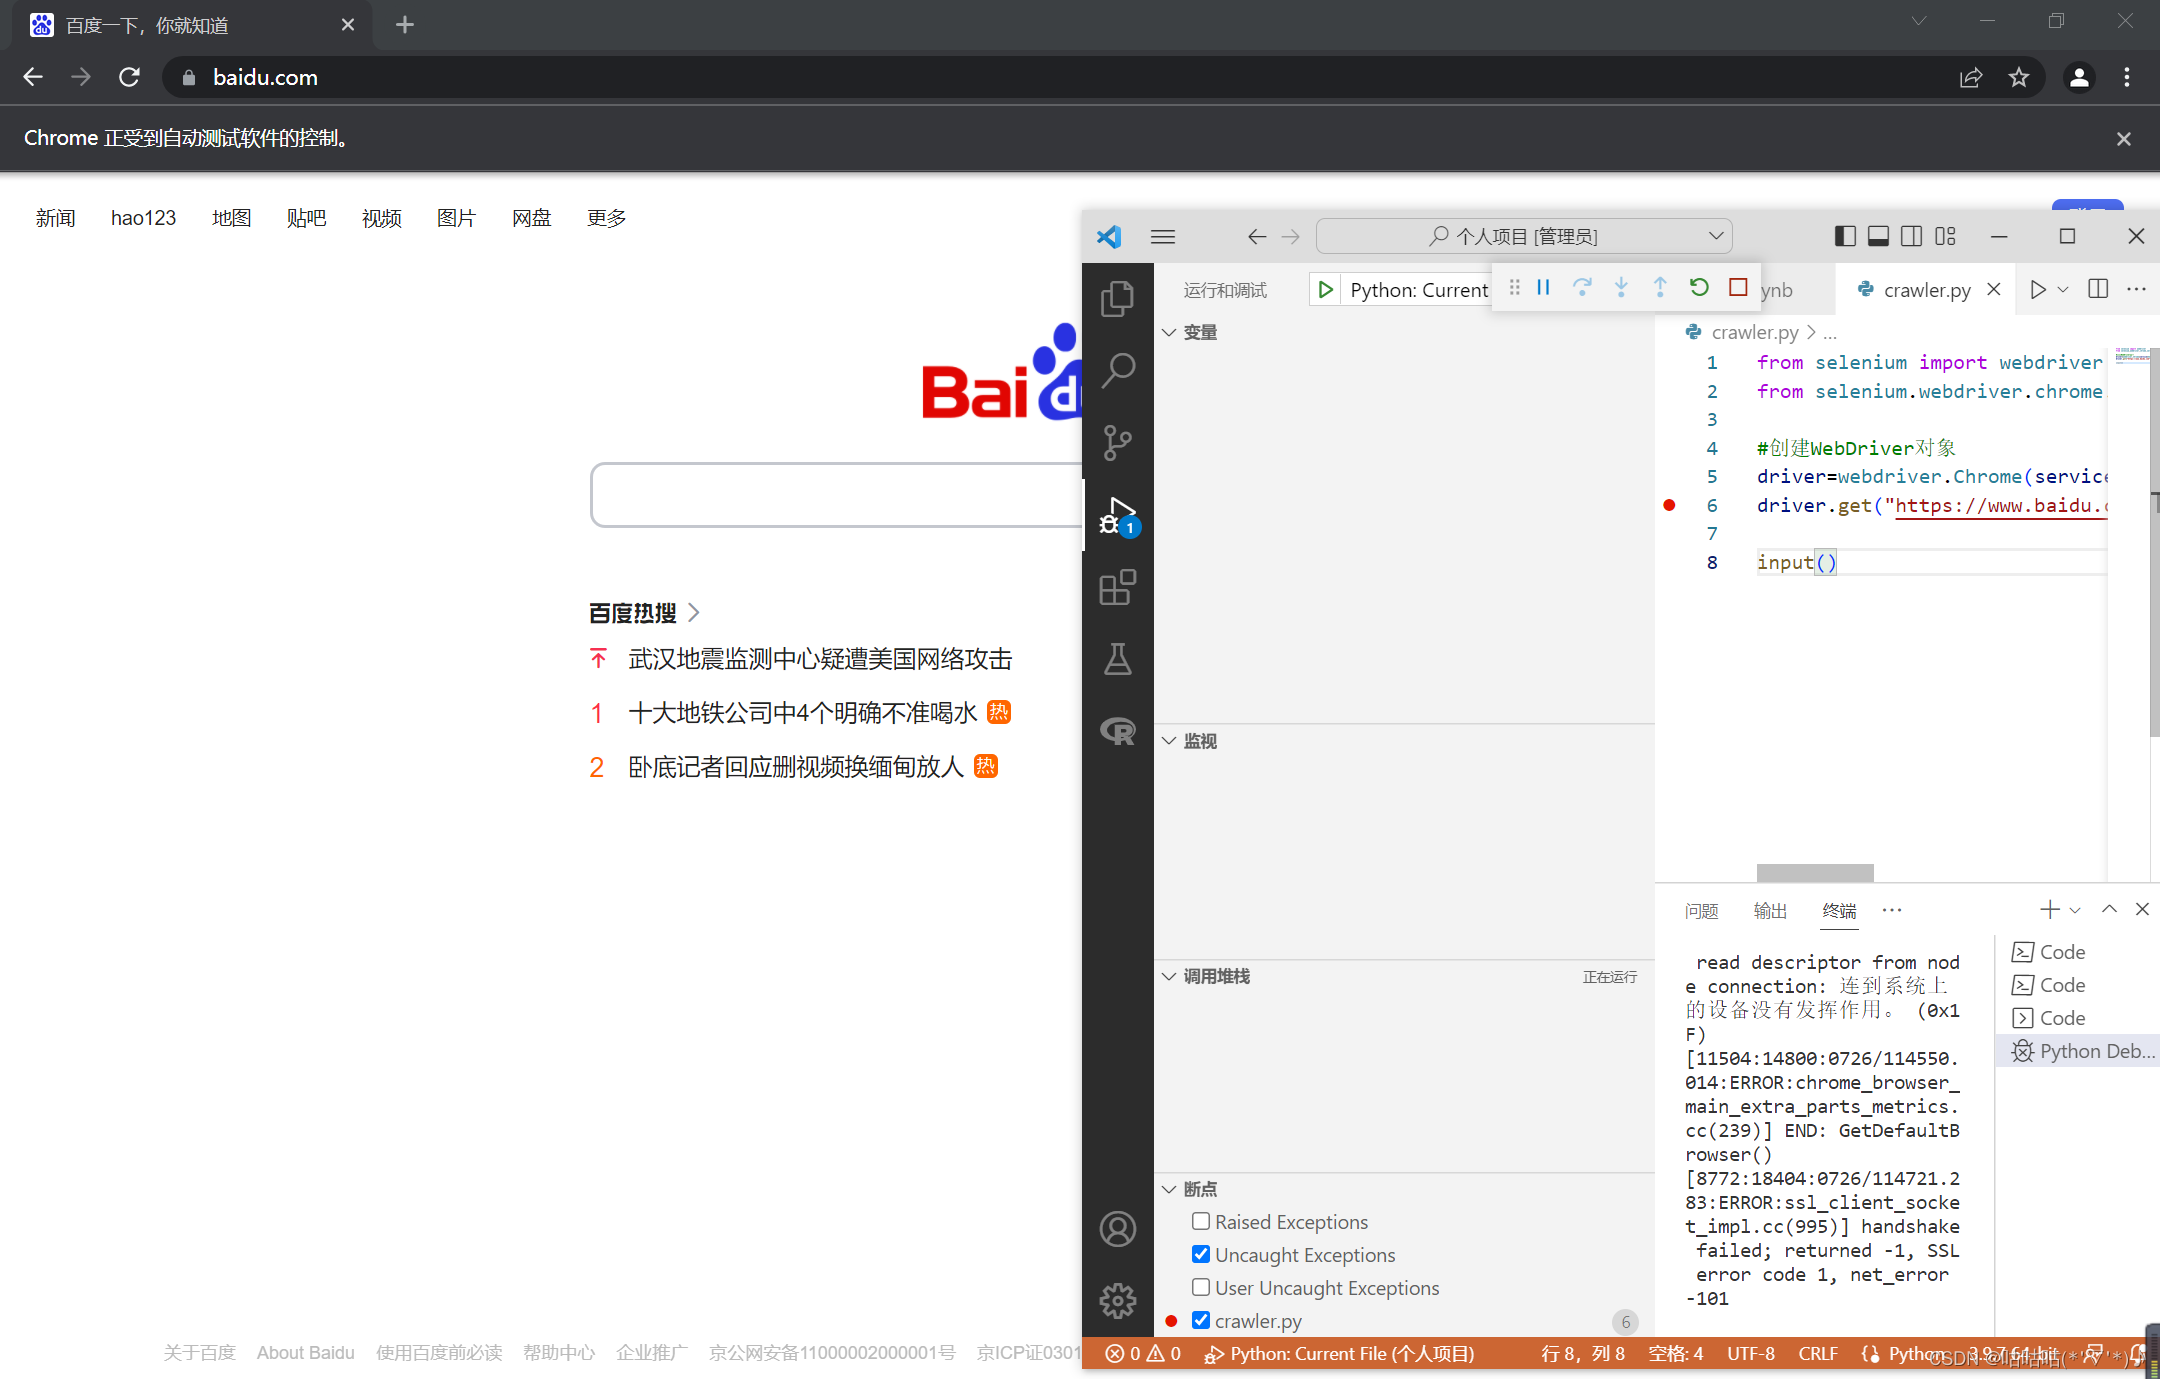Click the editor minimap thumbnail
The height and width of the screenshot is (1379, 2160).
(x=2132, y=354)
